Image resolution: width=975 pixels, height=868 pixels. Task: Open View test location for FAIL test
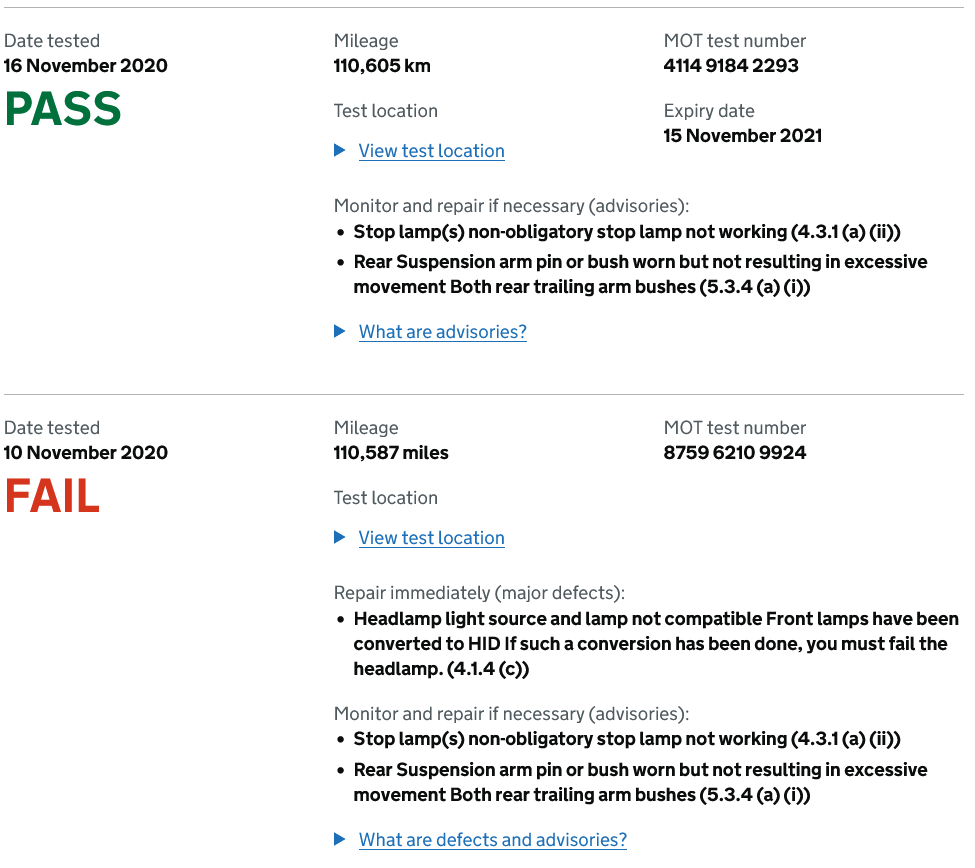point(432,538)
